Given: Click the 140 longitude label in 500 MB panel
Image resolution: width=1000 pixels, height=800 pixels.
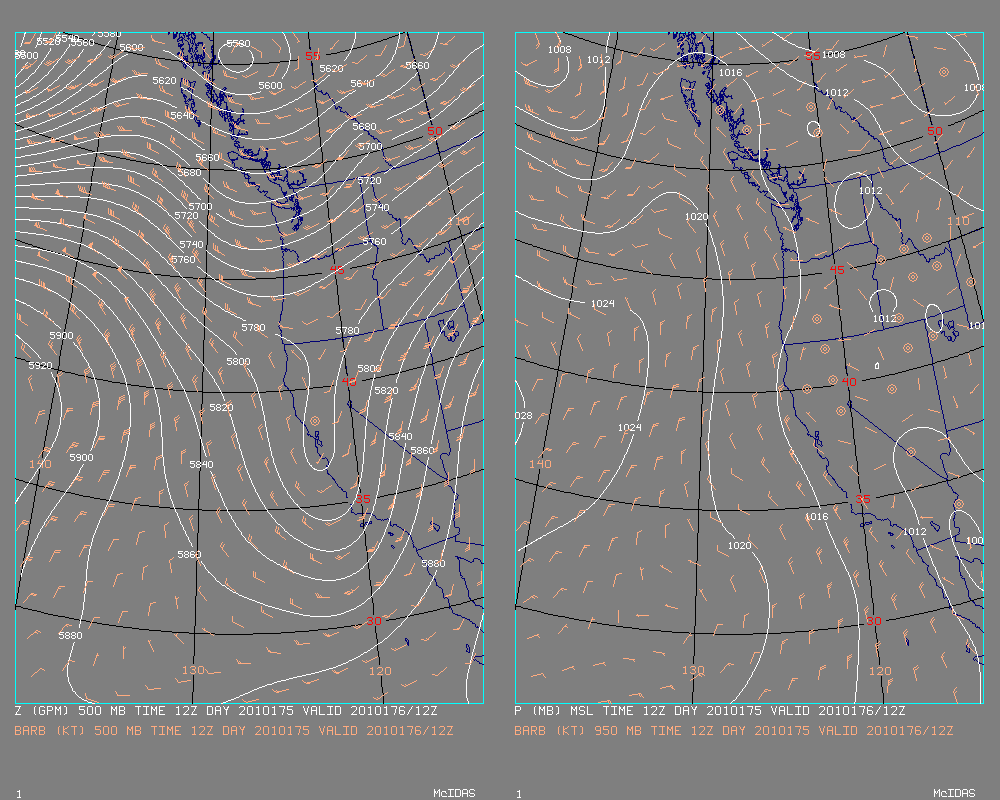Looking at the screenshot, I should (x=40, y=464).
